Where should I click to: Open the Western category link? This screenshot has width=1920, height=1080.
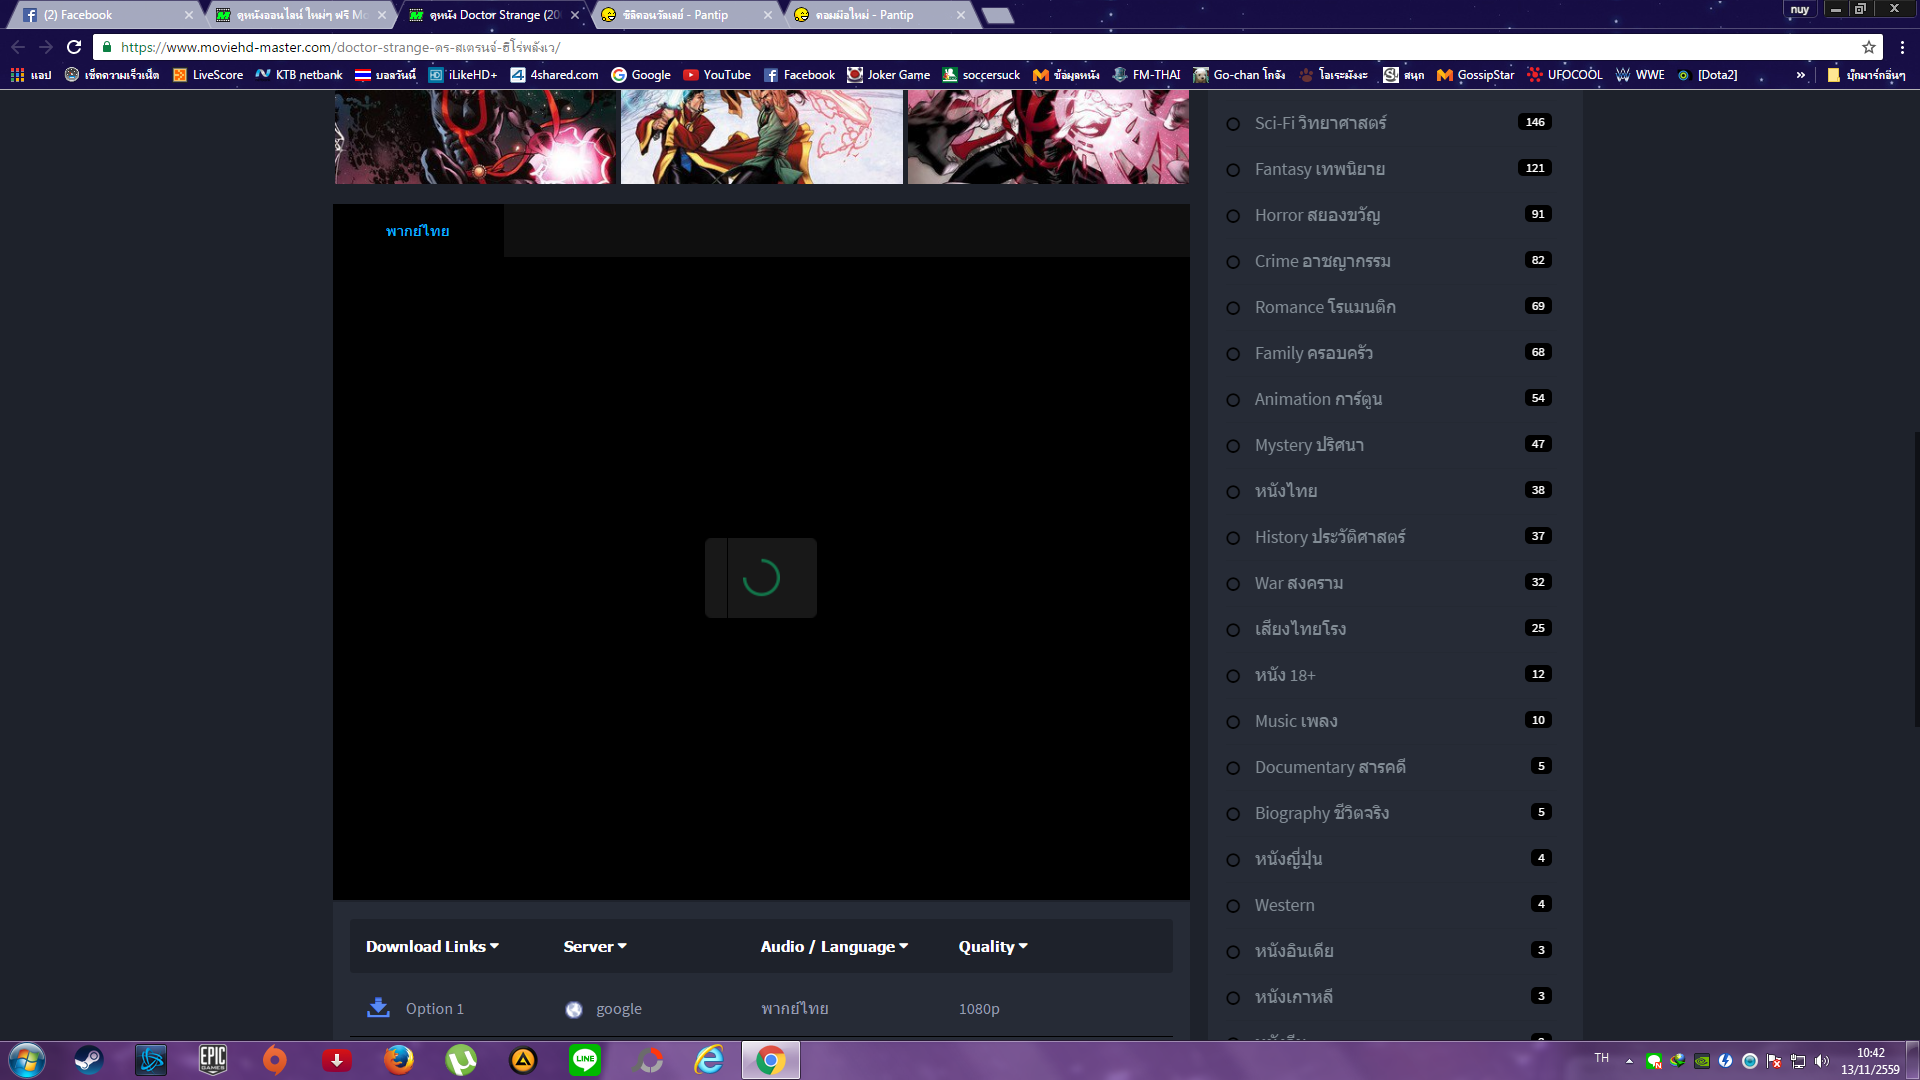[x=1285, y=905]
